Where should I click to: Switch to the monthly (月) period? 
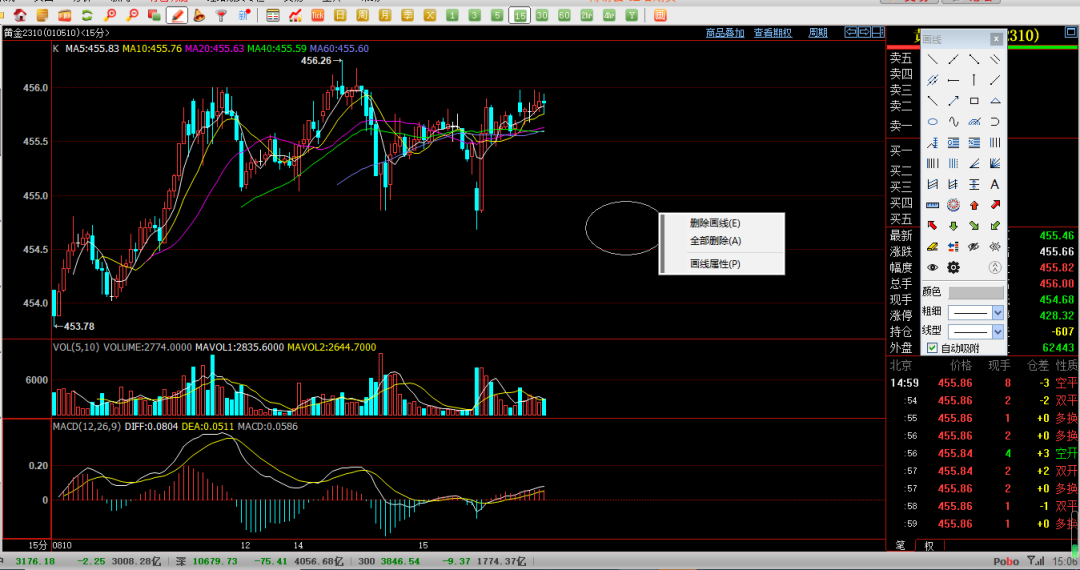pyautogui.click(x=385, y=15)
